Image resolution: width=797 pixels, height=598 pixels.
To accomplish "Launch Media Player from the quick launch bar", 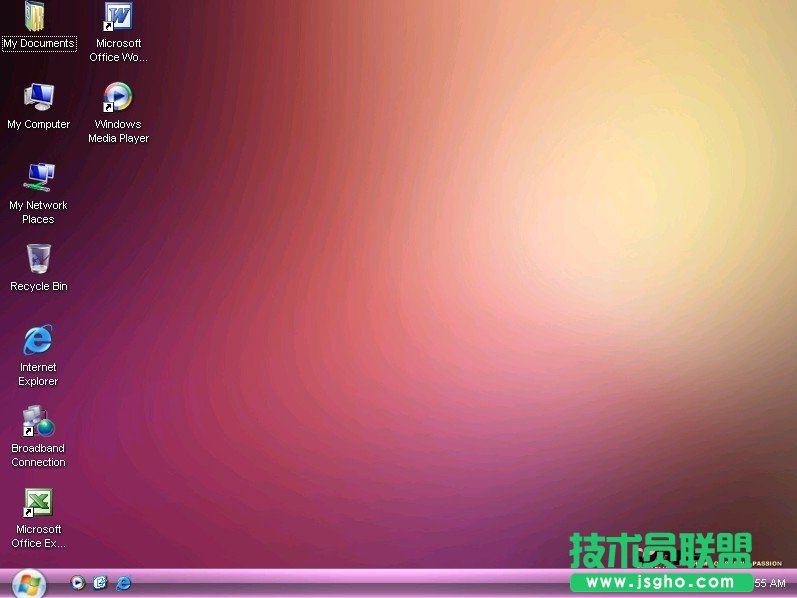I will (x=78, y=582).
